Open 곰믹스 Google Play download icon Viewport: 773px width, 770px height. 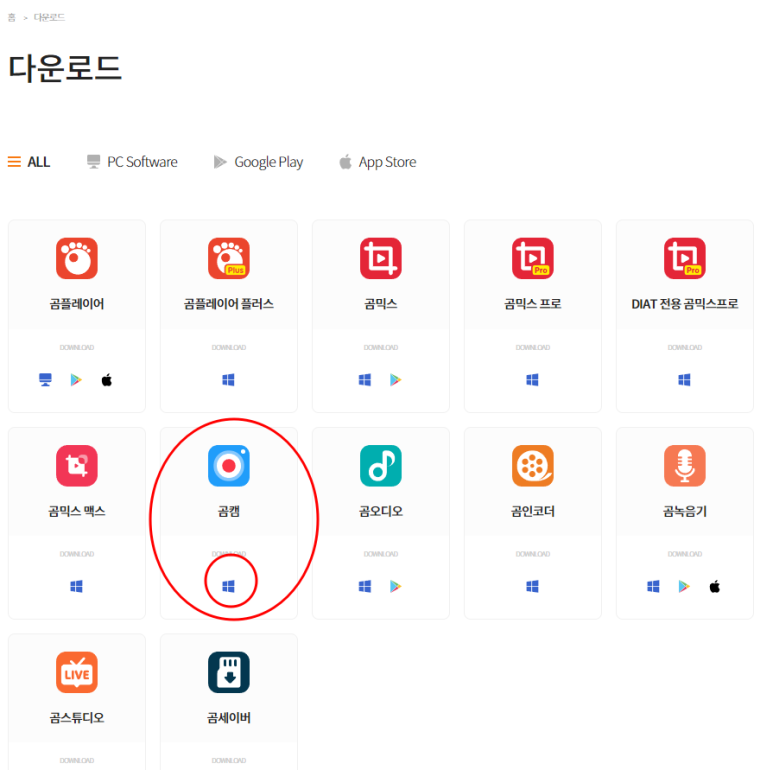[395, 380]
